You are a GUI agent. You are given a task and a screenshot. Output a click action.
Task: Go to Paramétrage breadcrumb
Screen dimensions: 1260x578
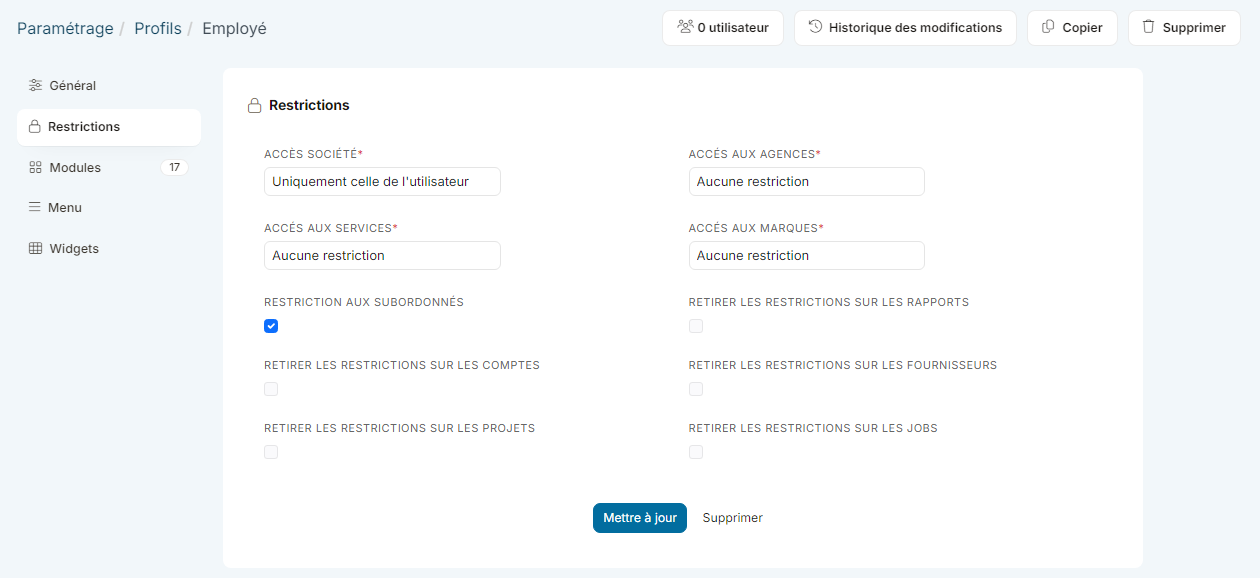[65, 28]
